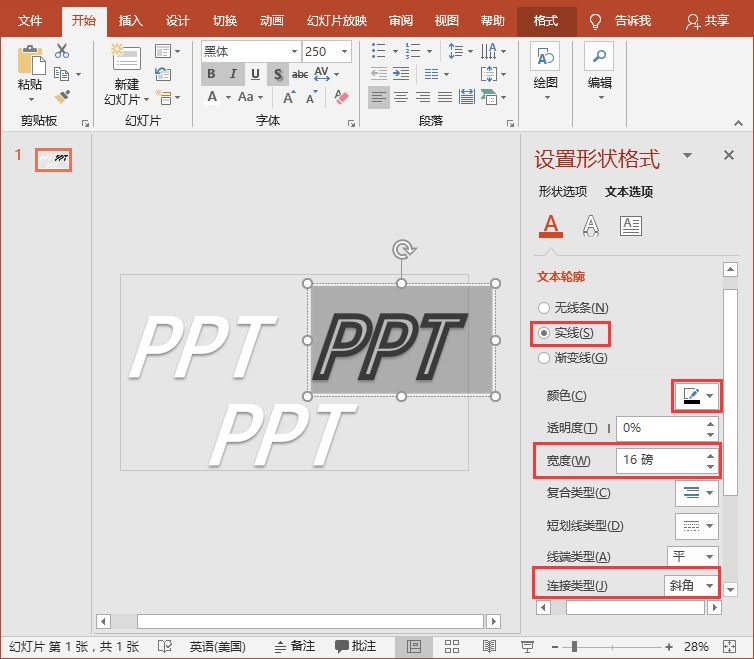
Task: Open 短划线类型 dash type dropdown
Action: (x=696, y=526)
